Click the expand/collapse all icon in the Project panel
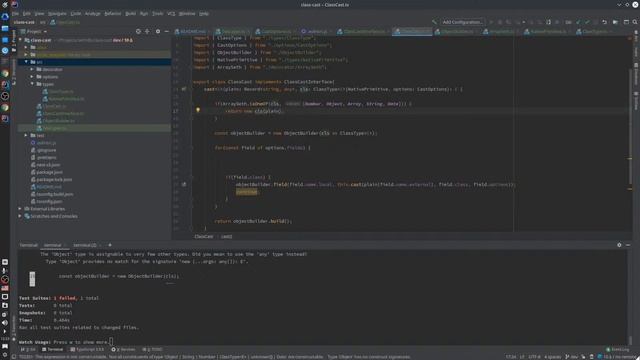The image size is (640, 360). click(147, 31)
